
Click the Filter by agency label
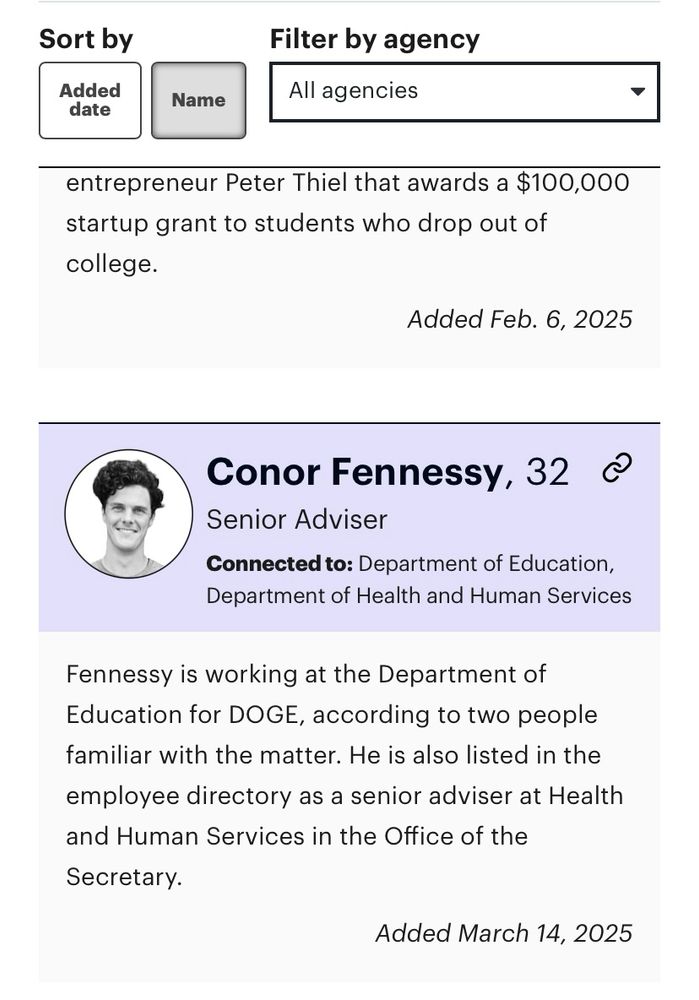pos(374,40)
